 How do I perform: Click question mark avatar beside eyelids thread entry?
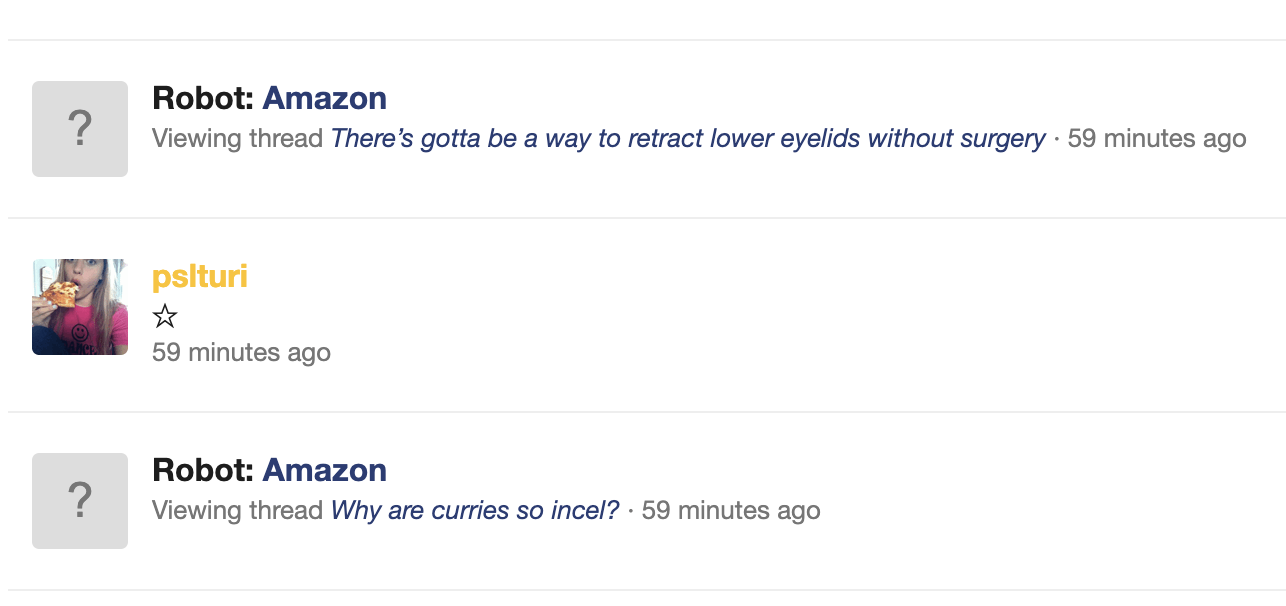point(80,129)
